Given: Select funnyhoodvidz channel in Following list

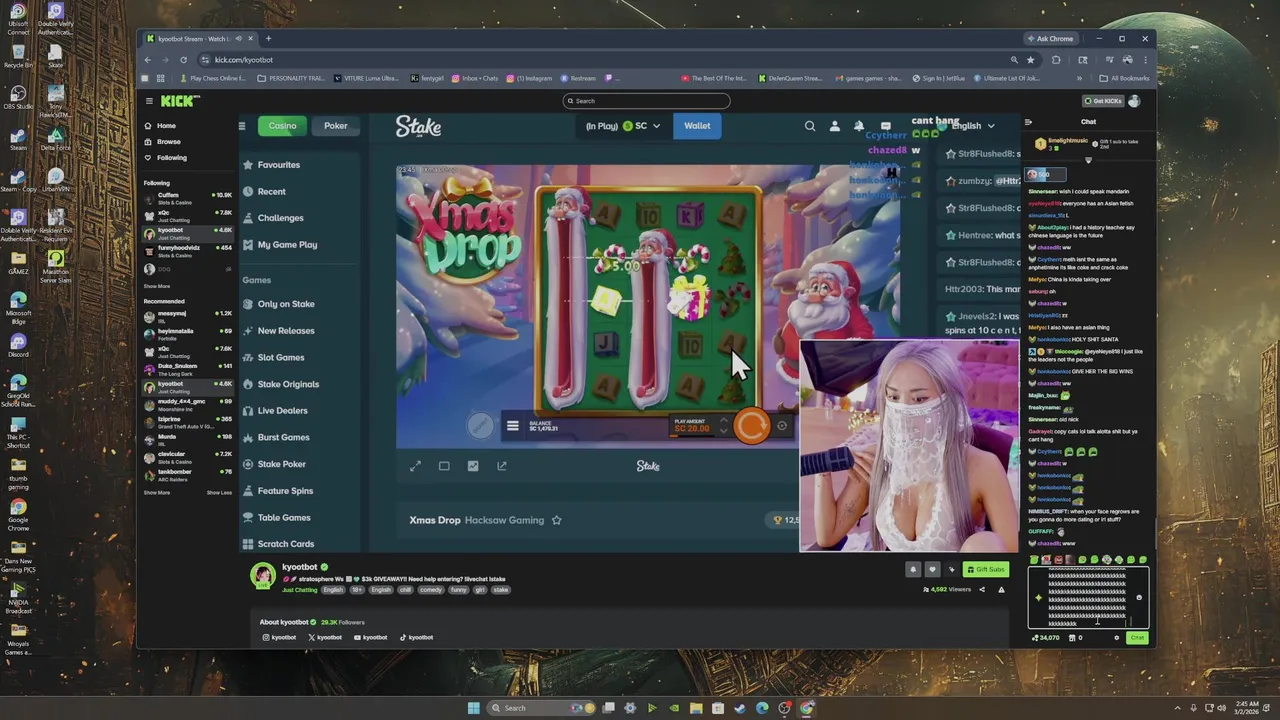Looking at the screenshot, I should pyautogui.click(x=187, y=250).
